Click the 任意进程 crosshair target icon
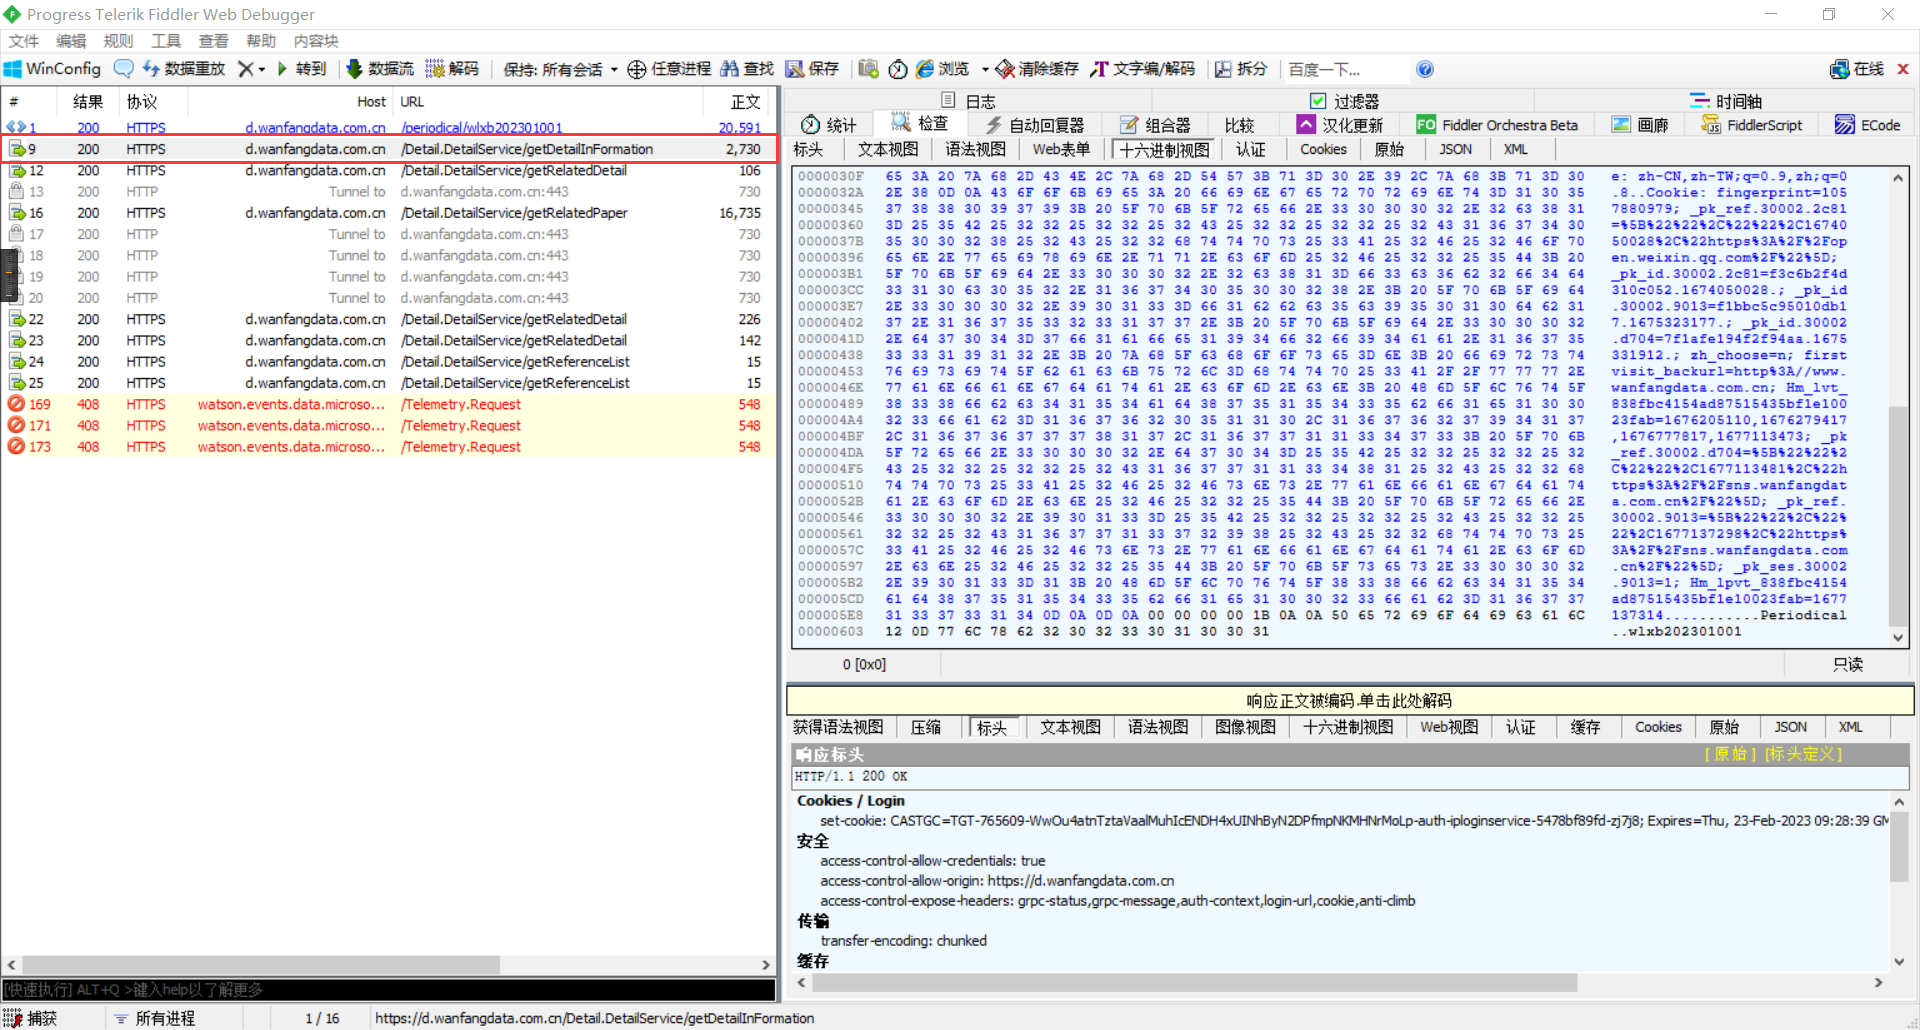1920x1030 pixels. (636, 69)
